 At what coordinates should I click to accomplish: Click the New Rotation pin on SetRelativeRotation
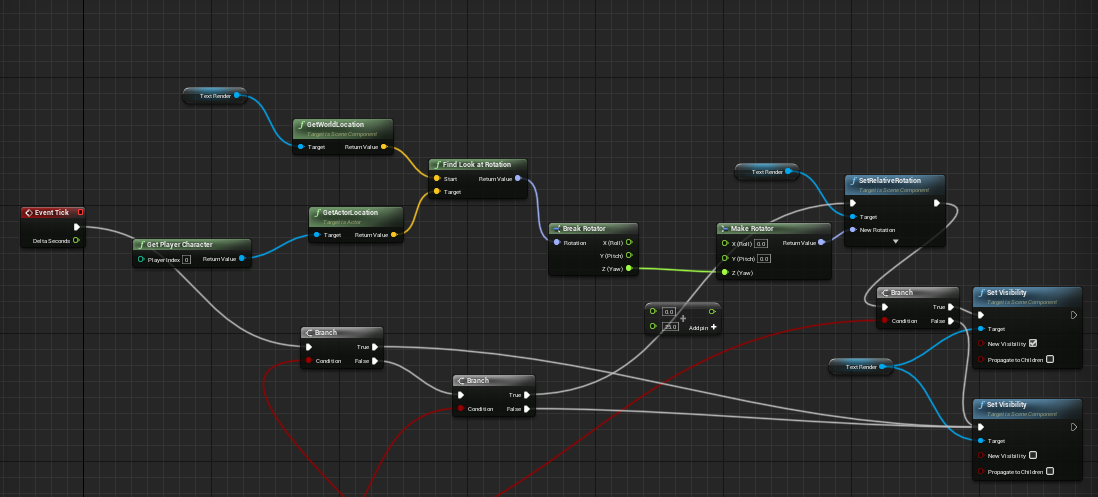click(852, 229)
